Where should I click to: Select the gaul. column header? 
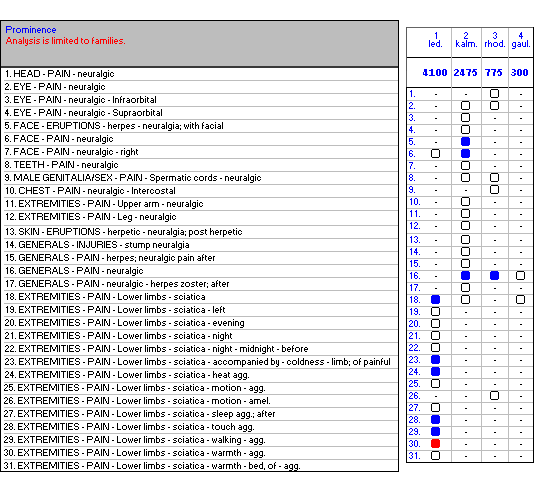point(521,40)
